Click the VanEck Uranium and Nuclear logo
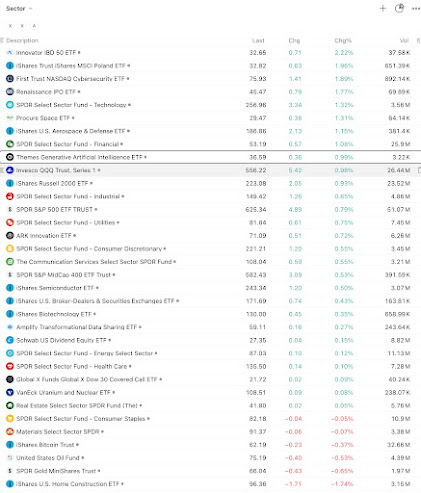This screenshot has height=493, width=421. [10, 392]
